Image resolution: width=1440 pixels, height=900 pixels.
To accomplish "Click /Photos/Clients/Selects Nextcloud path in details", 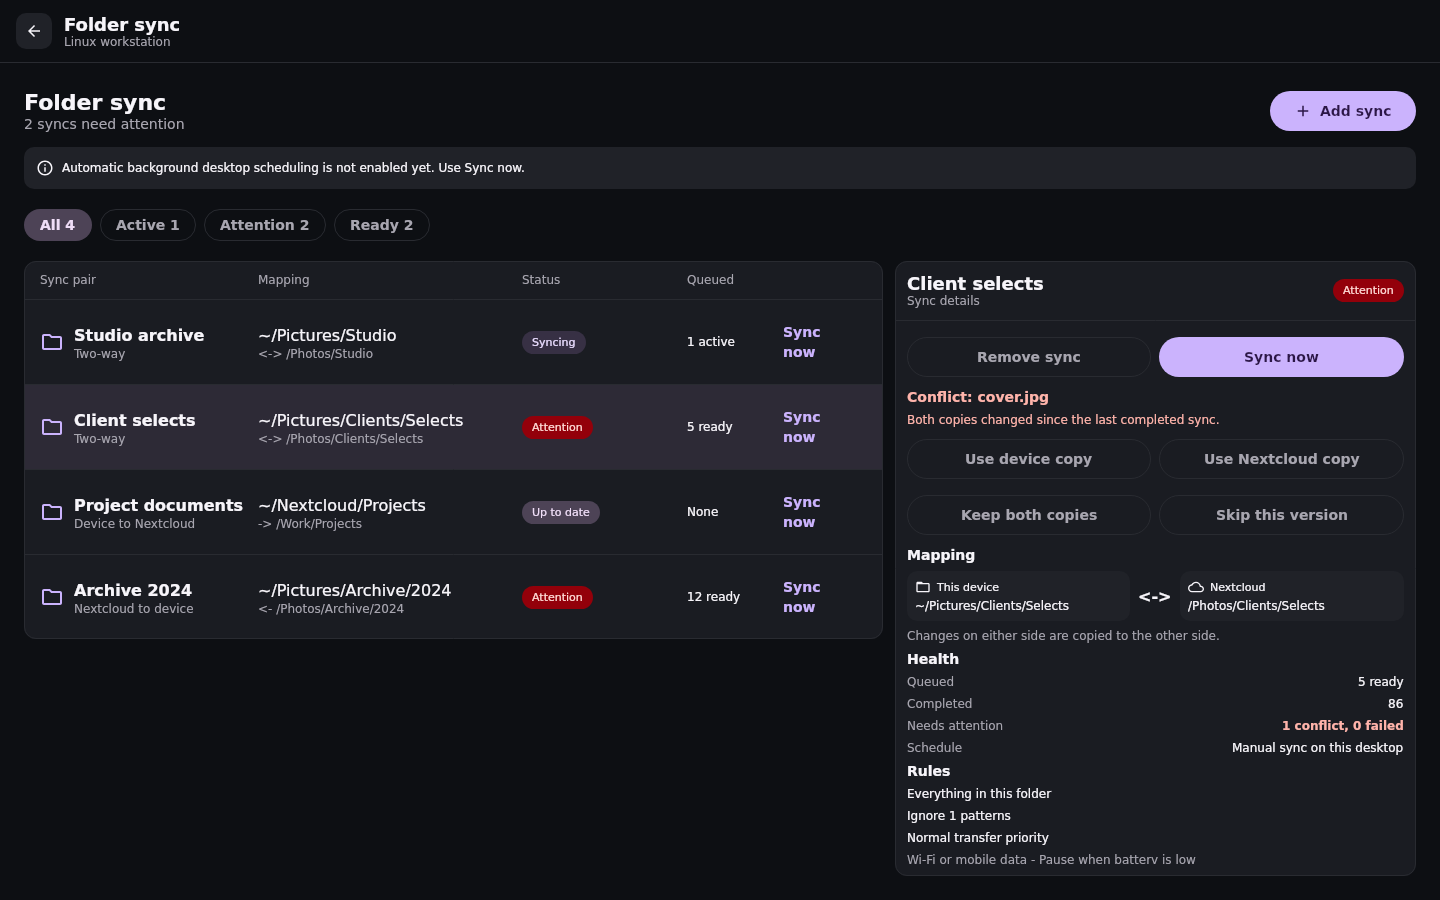I will (1256, 606).
